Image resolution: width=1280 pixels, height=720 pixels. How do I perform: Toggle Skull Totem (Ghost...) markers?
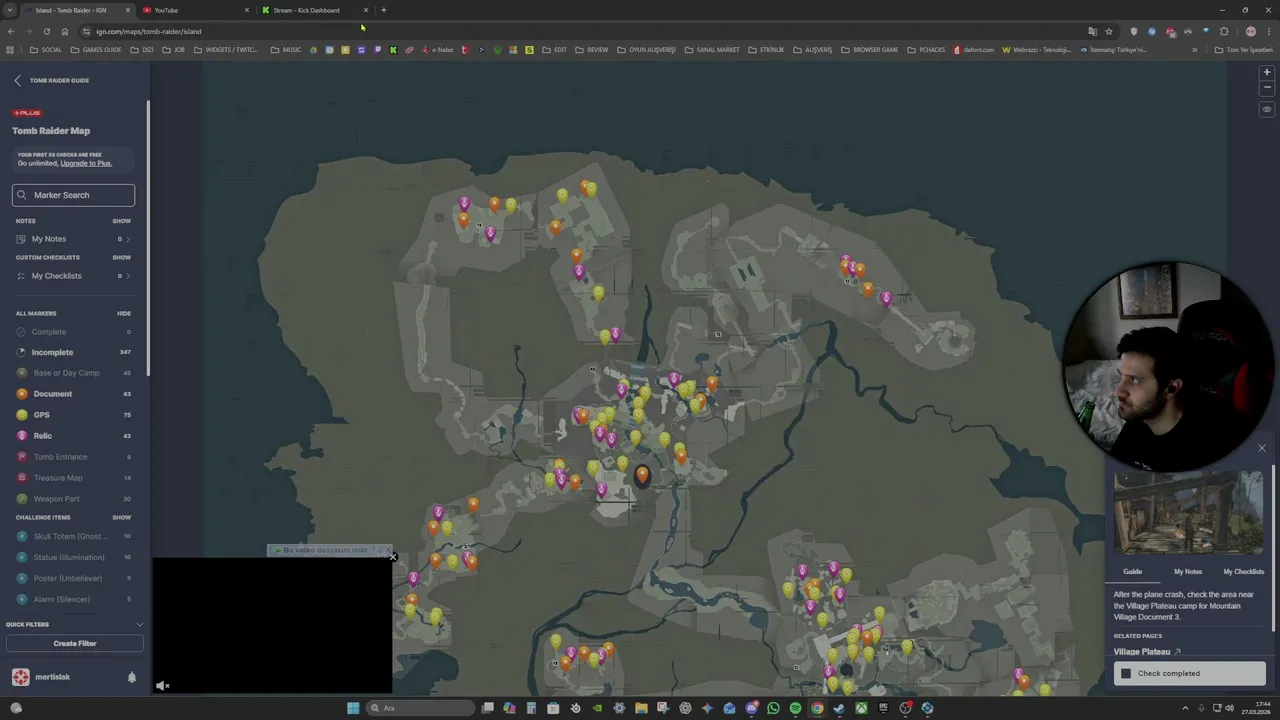pyautogui.click(x=73, y=536)
